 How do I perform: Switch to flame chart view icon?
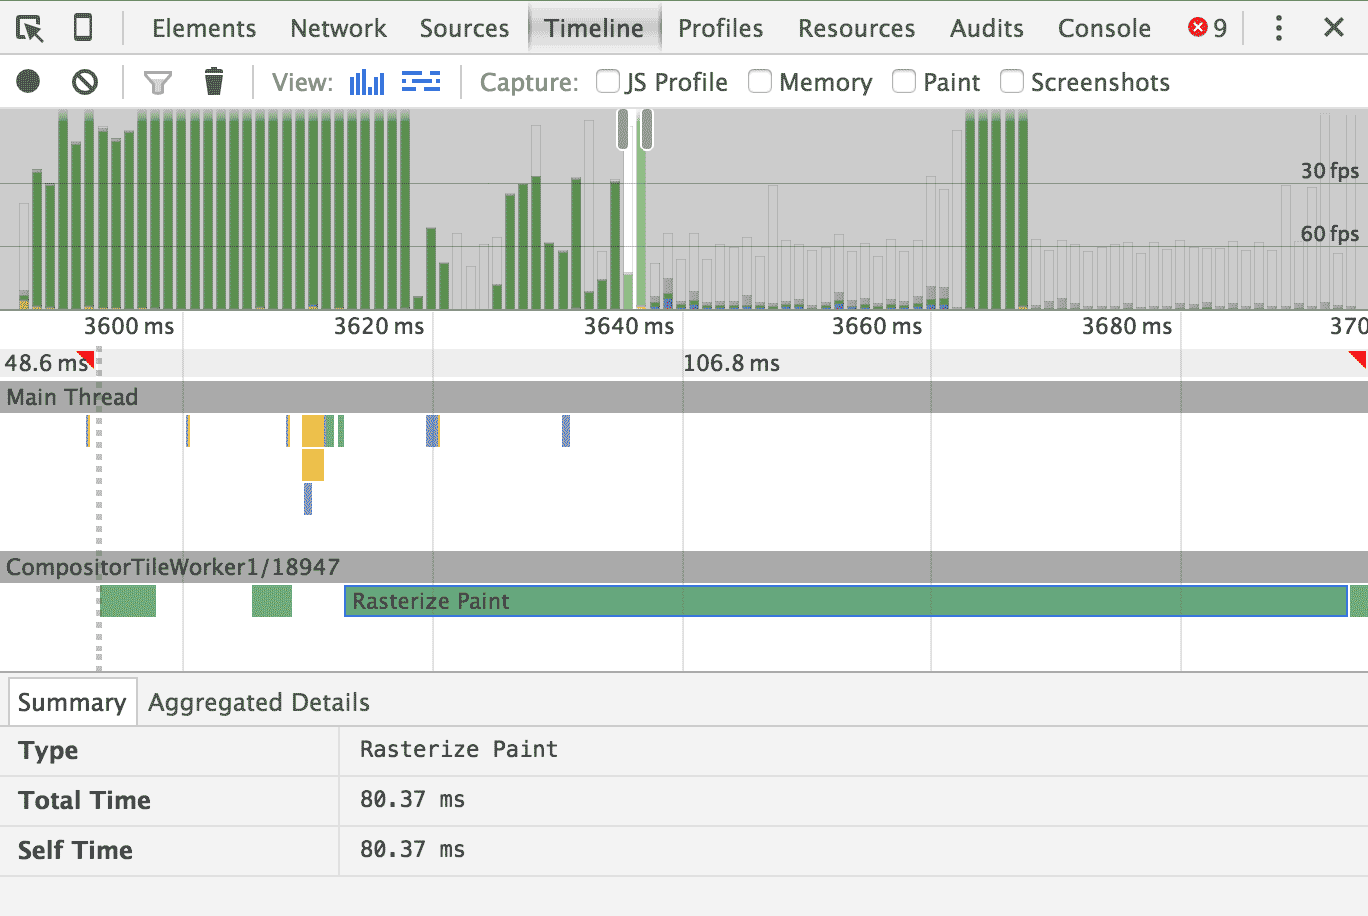pyautogui.click(x=421, y=81)
